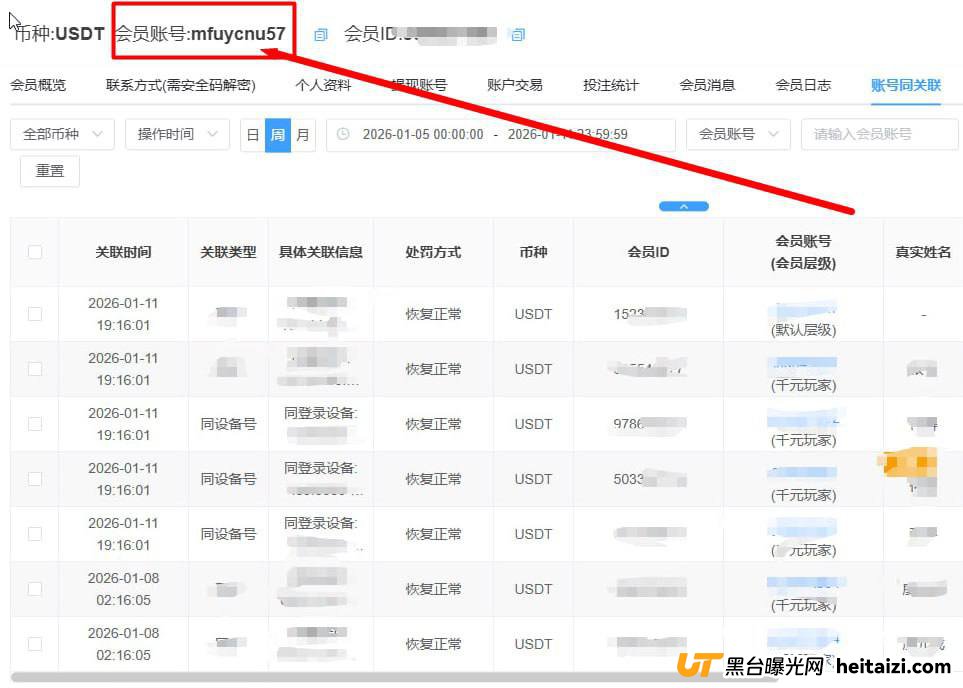The height and width of the screenshot is (688, 963).
Task: Switch to 联系方式(需安全码解密) tab
Action: pyautogui.click(x=181, y=85)
